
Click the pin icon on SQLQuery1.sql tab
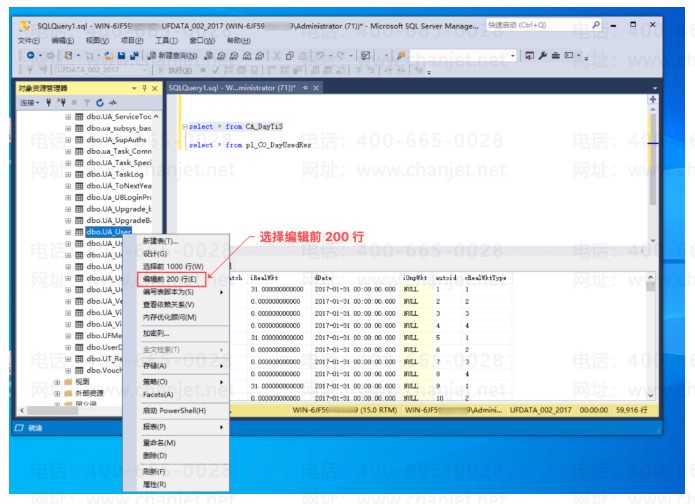coord(305,88)
